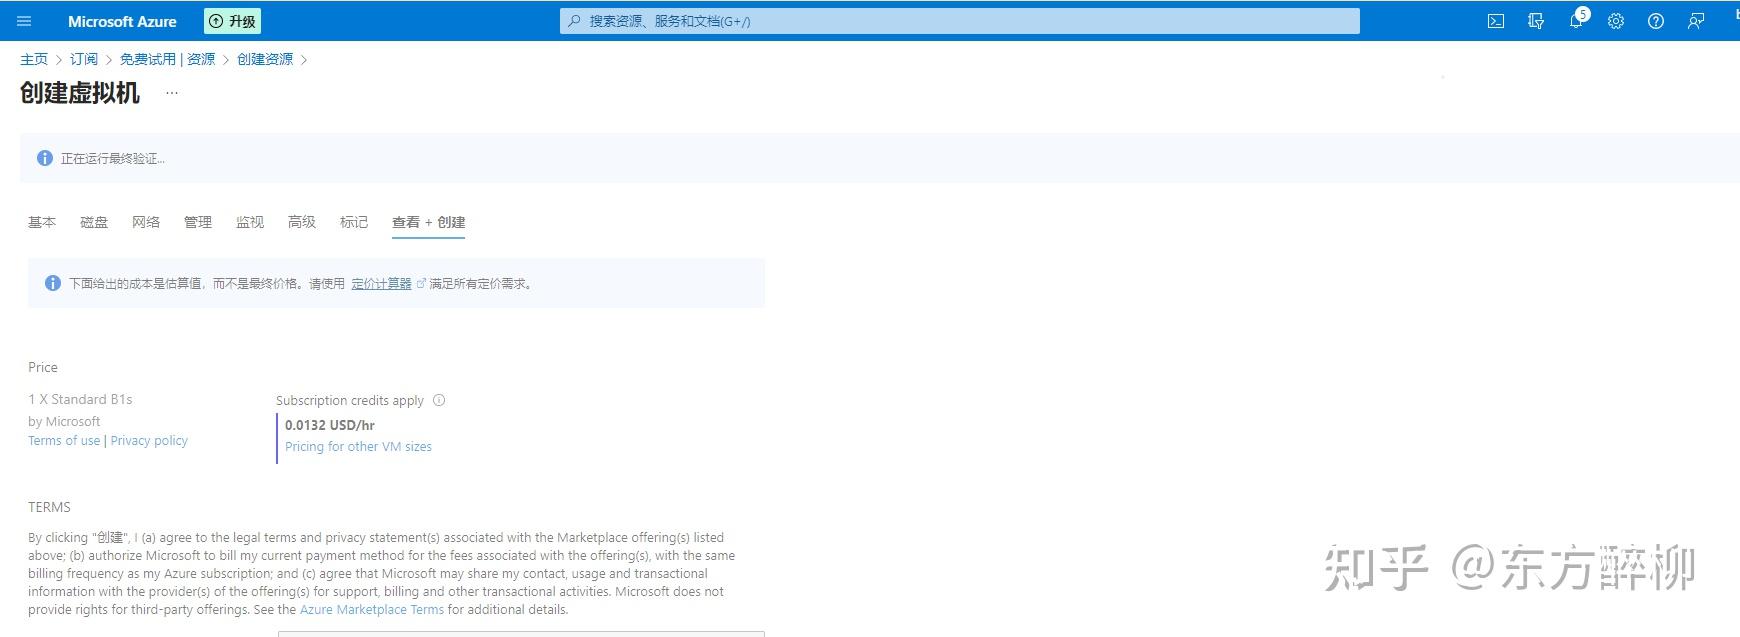The height and width of the screenshot is (637, 1740).
Task: Click the info icon beside Subscription credits apply
Action: coord(439,400)
